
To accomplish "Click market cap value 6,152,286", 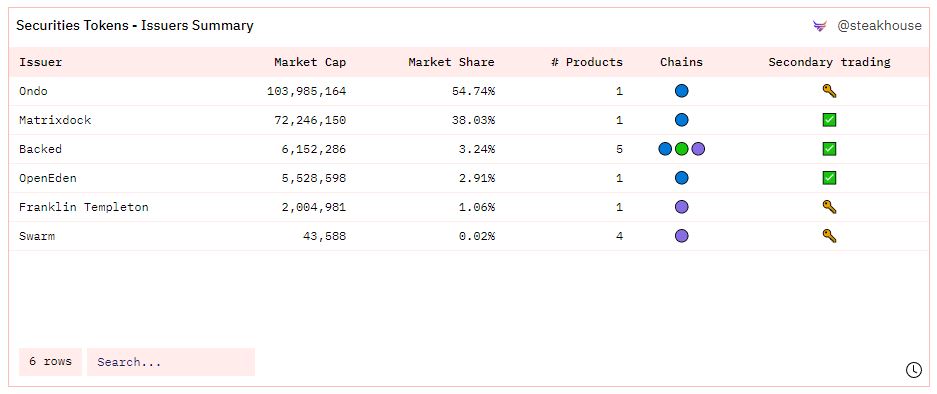I will point(314,149).
